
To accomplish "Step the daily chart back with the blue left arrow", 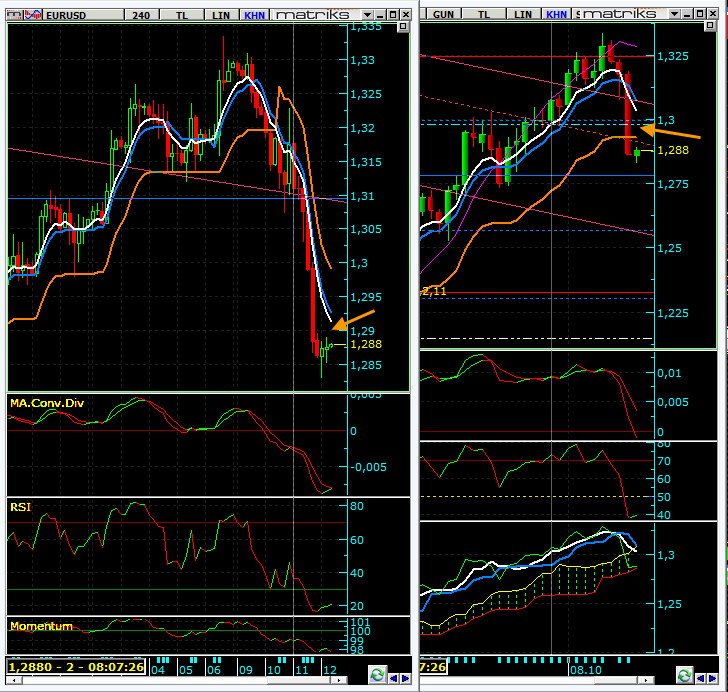I will pos(700,679).
